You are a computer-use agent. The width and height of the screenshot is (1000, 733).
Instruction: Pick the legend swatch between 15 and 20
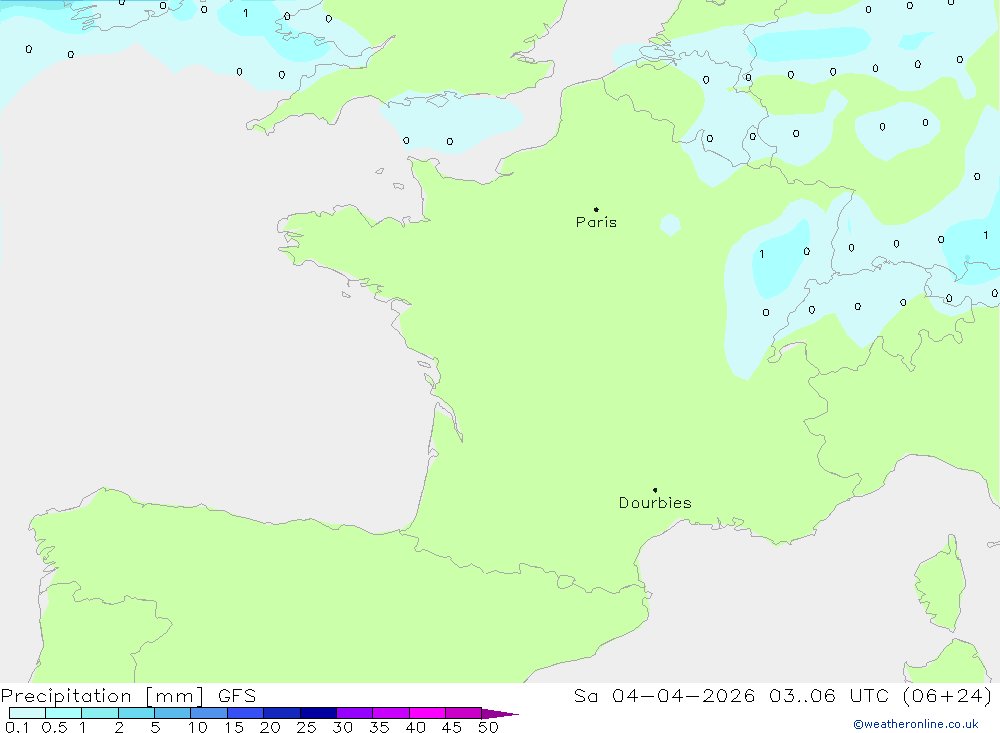(x=246, y=713)
